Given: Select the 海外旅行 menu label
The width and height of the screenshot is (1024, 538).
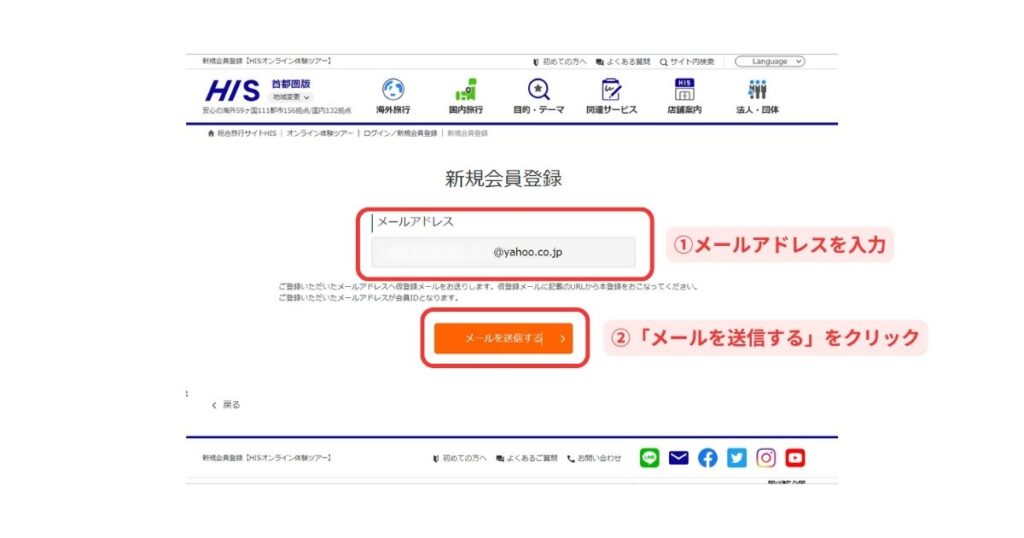Looking at the screenshot, I should click(393, 110).
